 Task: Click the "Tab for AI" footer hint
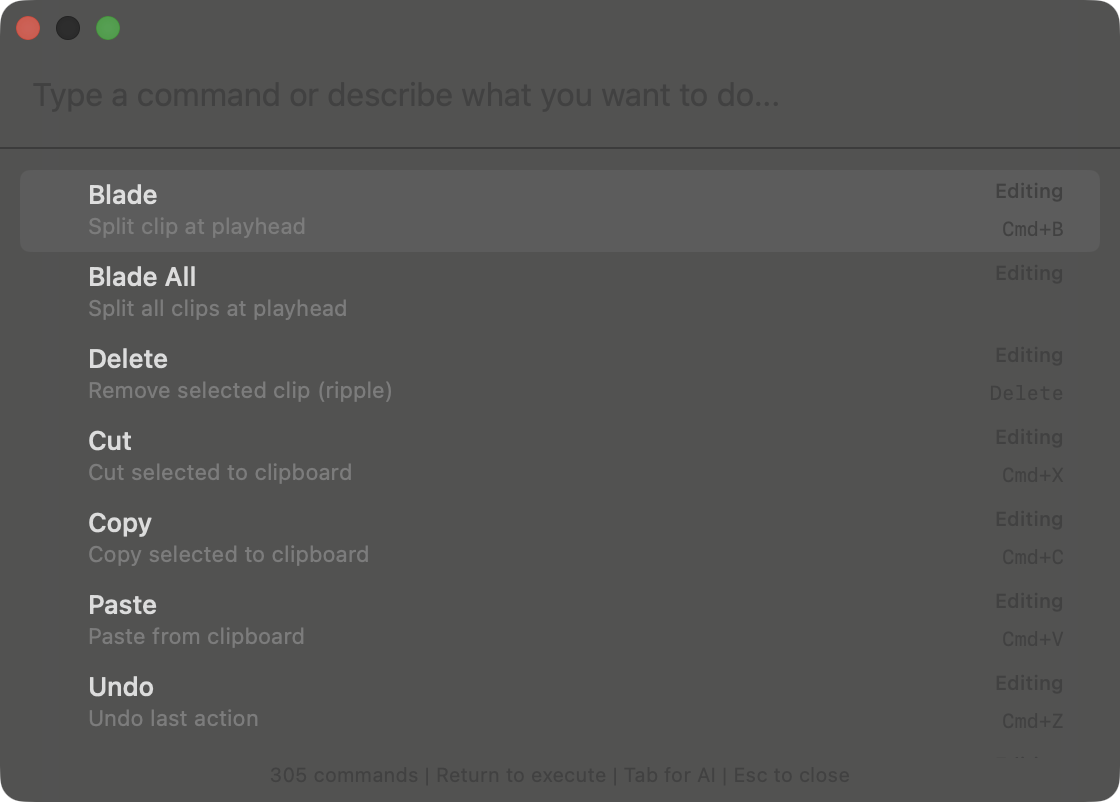coord(669,775)
